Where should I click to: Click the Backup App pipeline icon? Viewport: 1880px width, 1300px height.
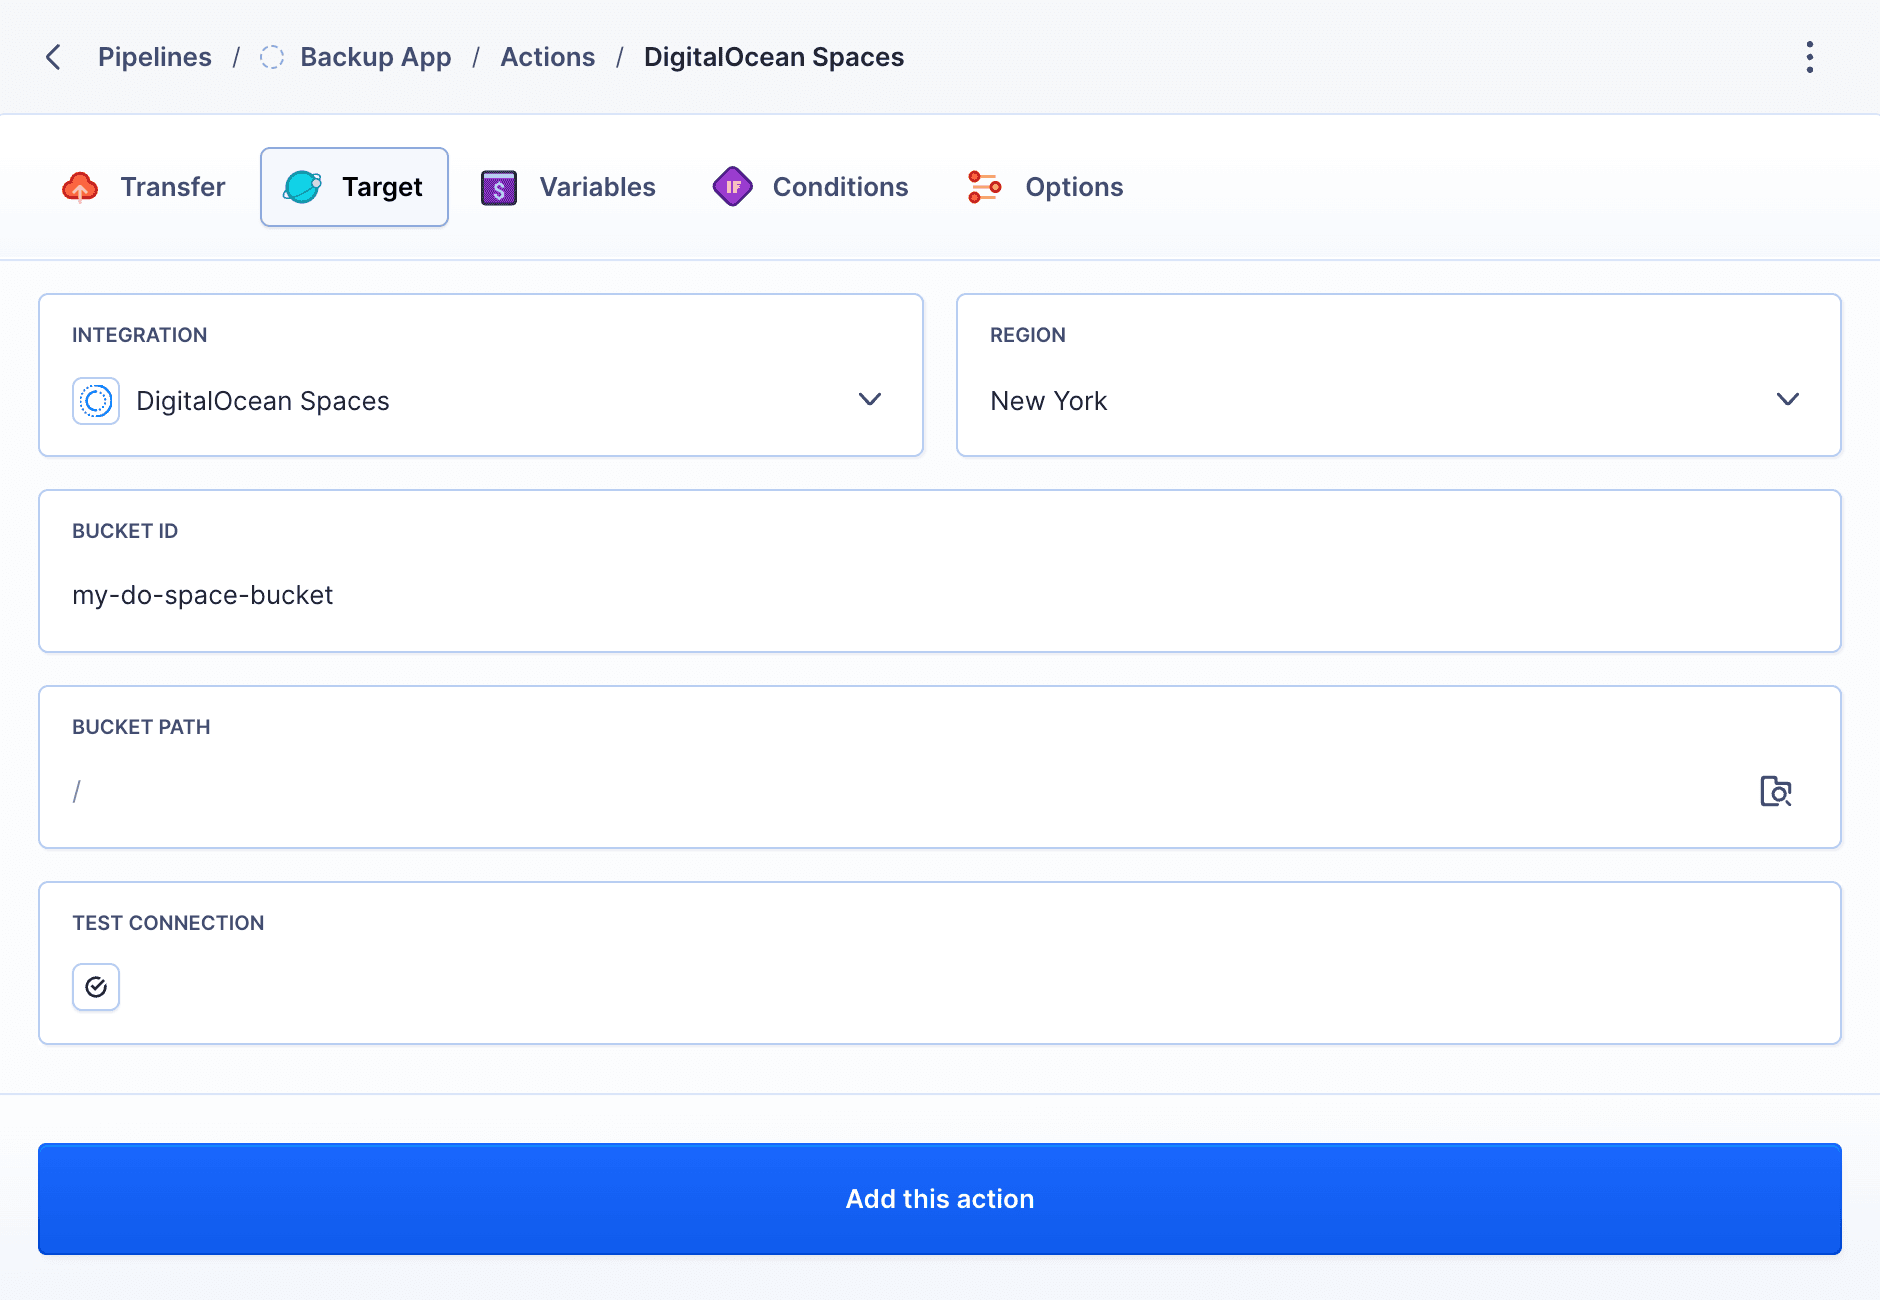(271, 57)
